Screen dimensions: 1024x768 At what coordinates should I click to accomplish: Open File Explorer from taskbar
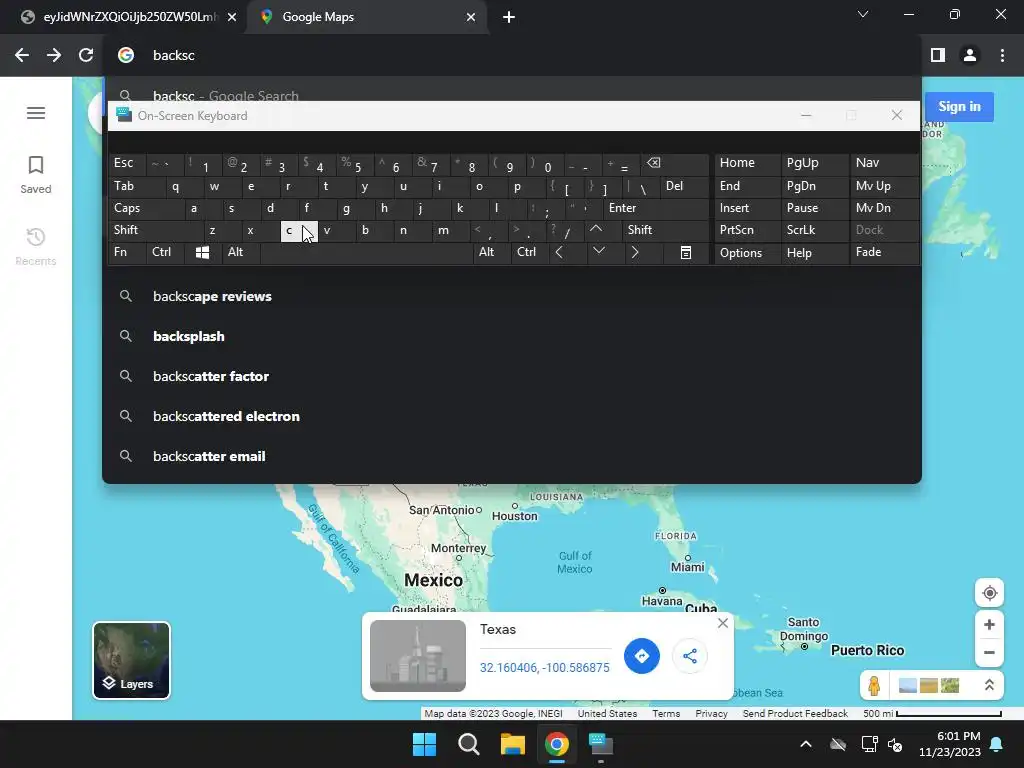(513, 744)
